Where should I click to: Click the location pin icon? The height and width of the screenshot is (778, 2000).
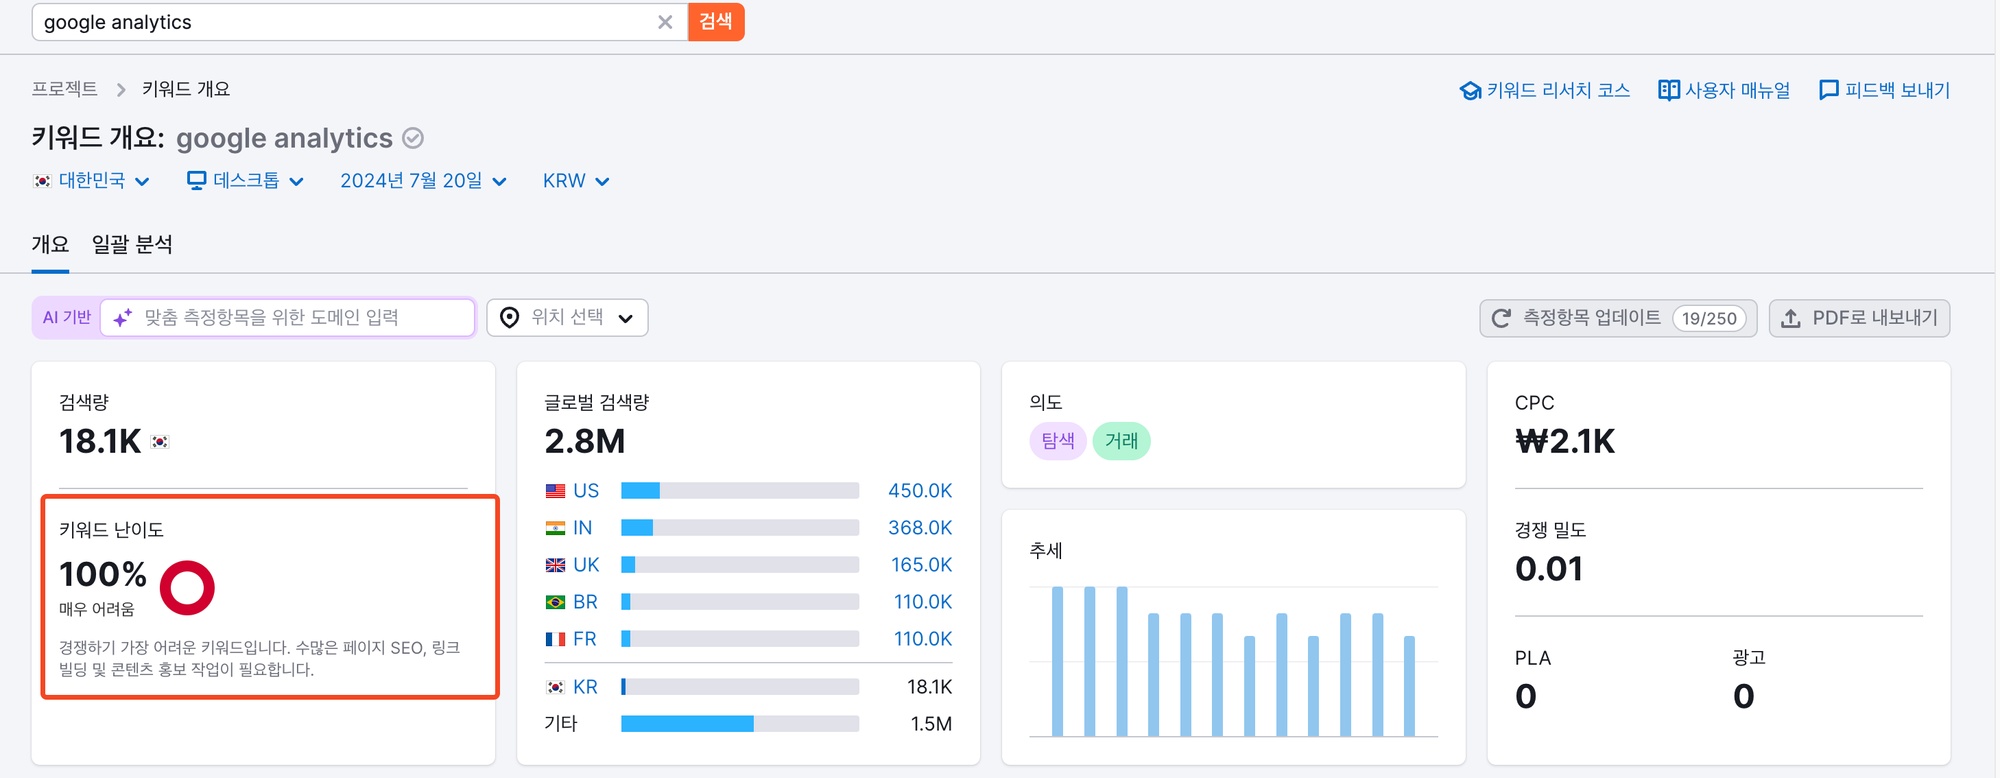[x=510, y=318]
